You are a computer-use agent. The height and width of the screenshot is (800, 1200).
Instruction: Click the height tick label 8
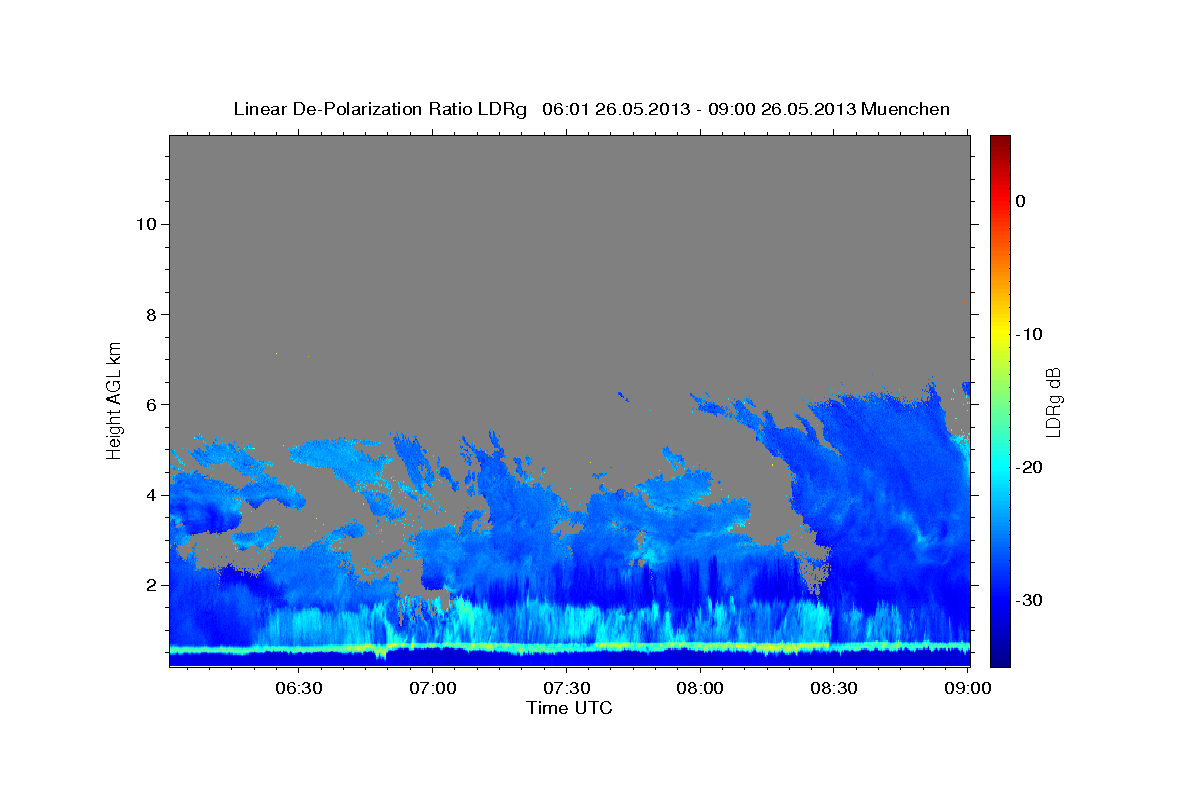click(x=150, y=314)
